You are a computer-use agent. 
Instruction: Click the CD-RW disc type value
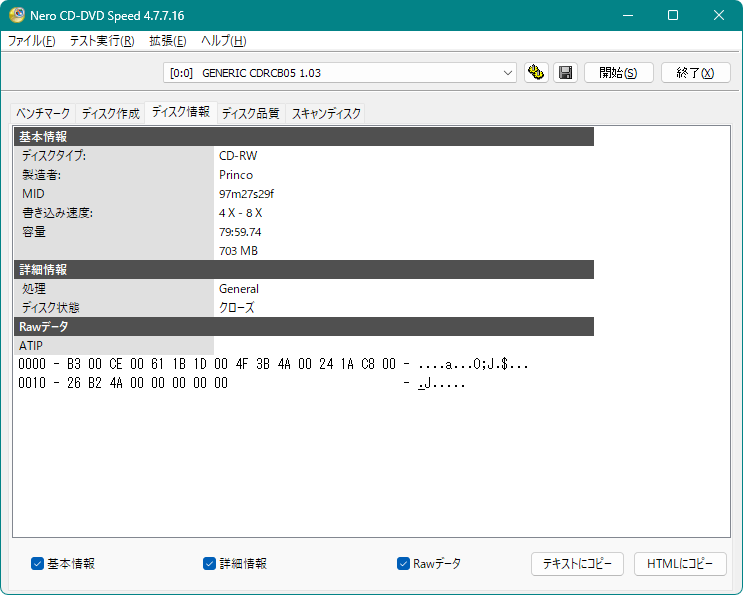pos(238,156)
